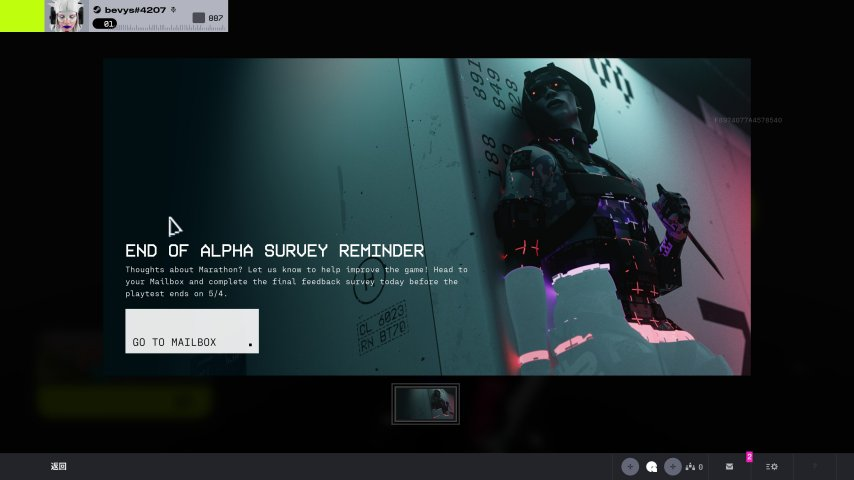Click the GO TO MAILBOX button
Screen dimensions: 854x480
point(192,331)
